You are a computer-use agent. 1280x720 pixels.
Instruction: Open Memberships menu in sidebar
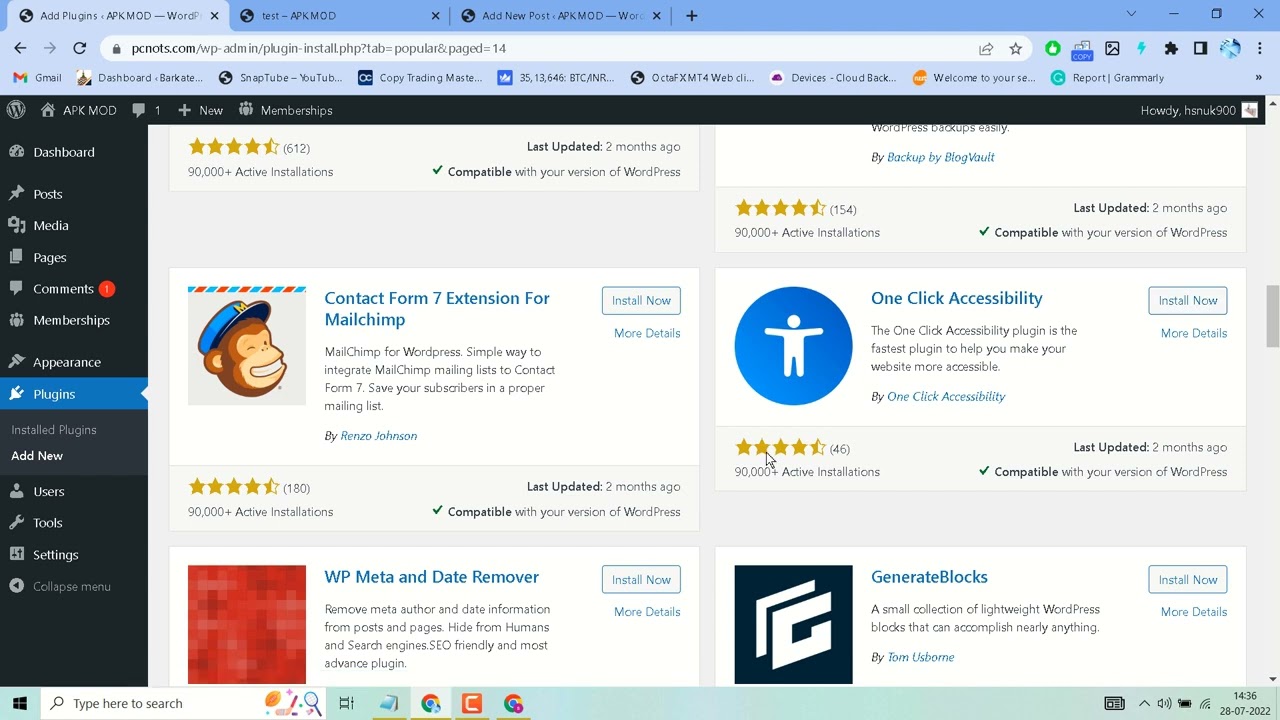click(71, 320)
